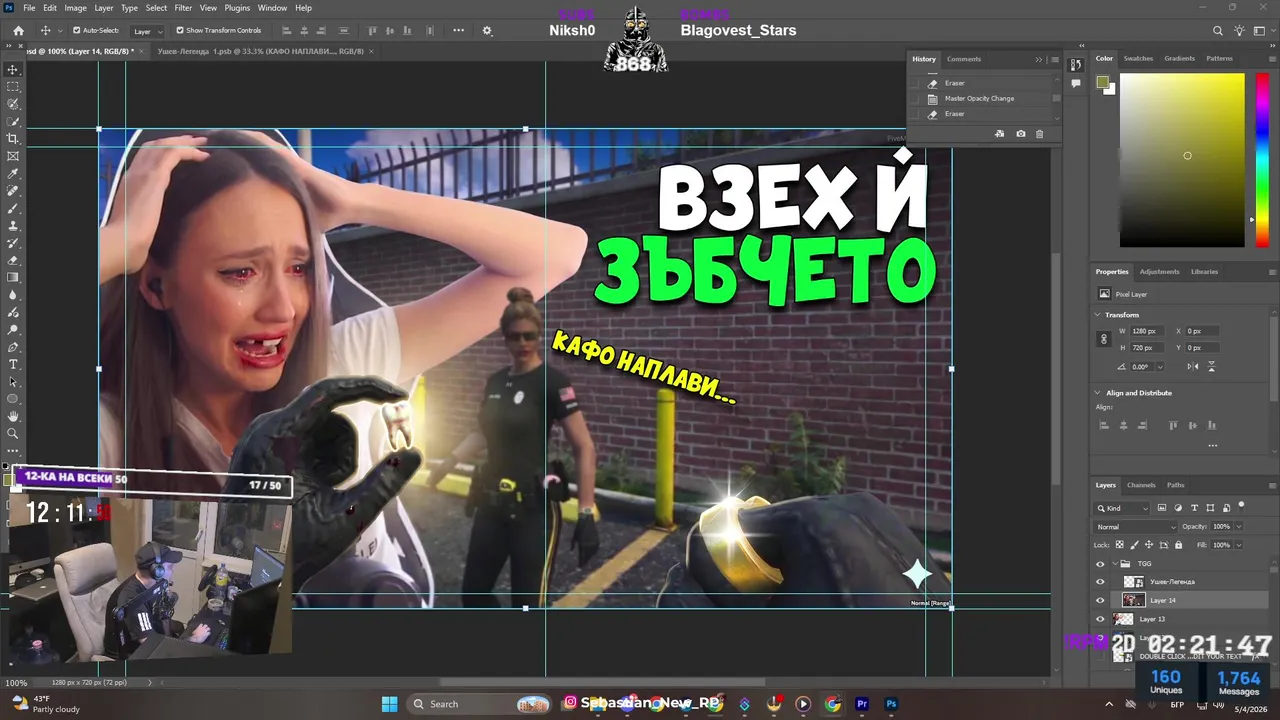Open the blend mode Normal dropdown
This screenshot has width=1280, height=720.
(1136, 527)
